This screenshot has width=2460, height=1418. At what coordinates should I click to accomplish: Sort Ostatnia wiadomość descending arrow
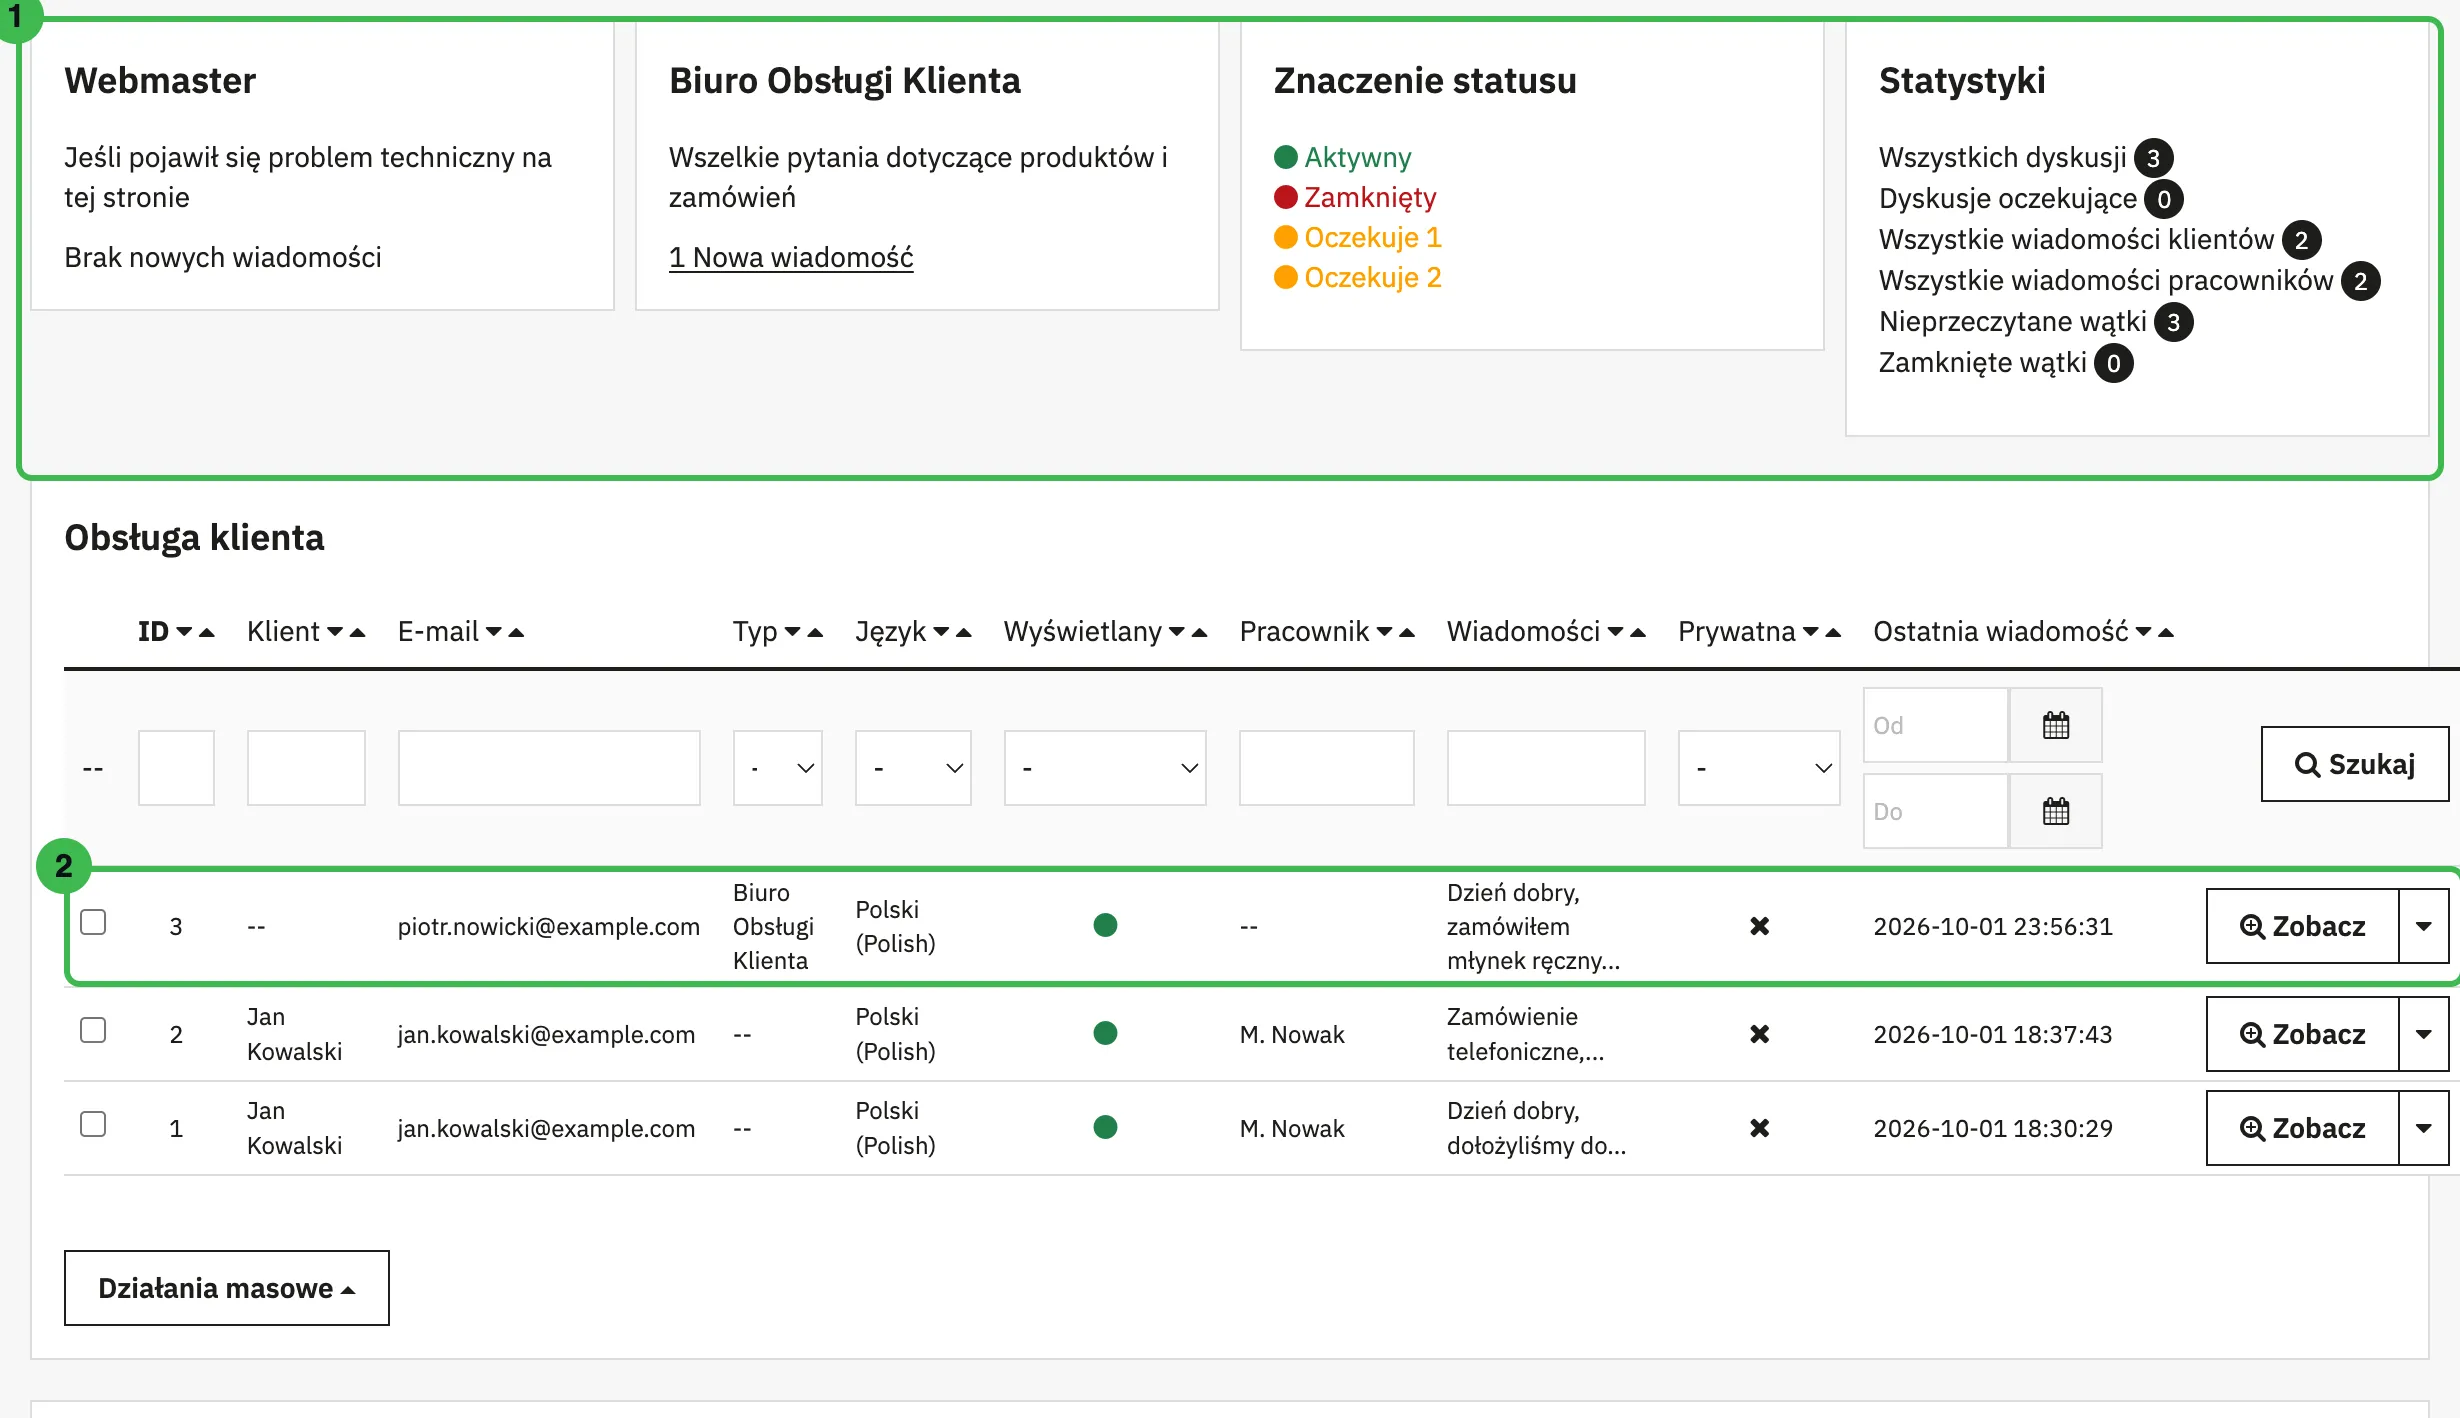click(2143, 632)
